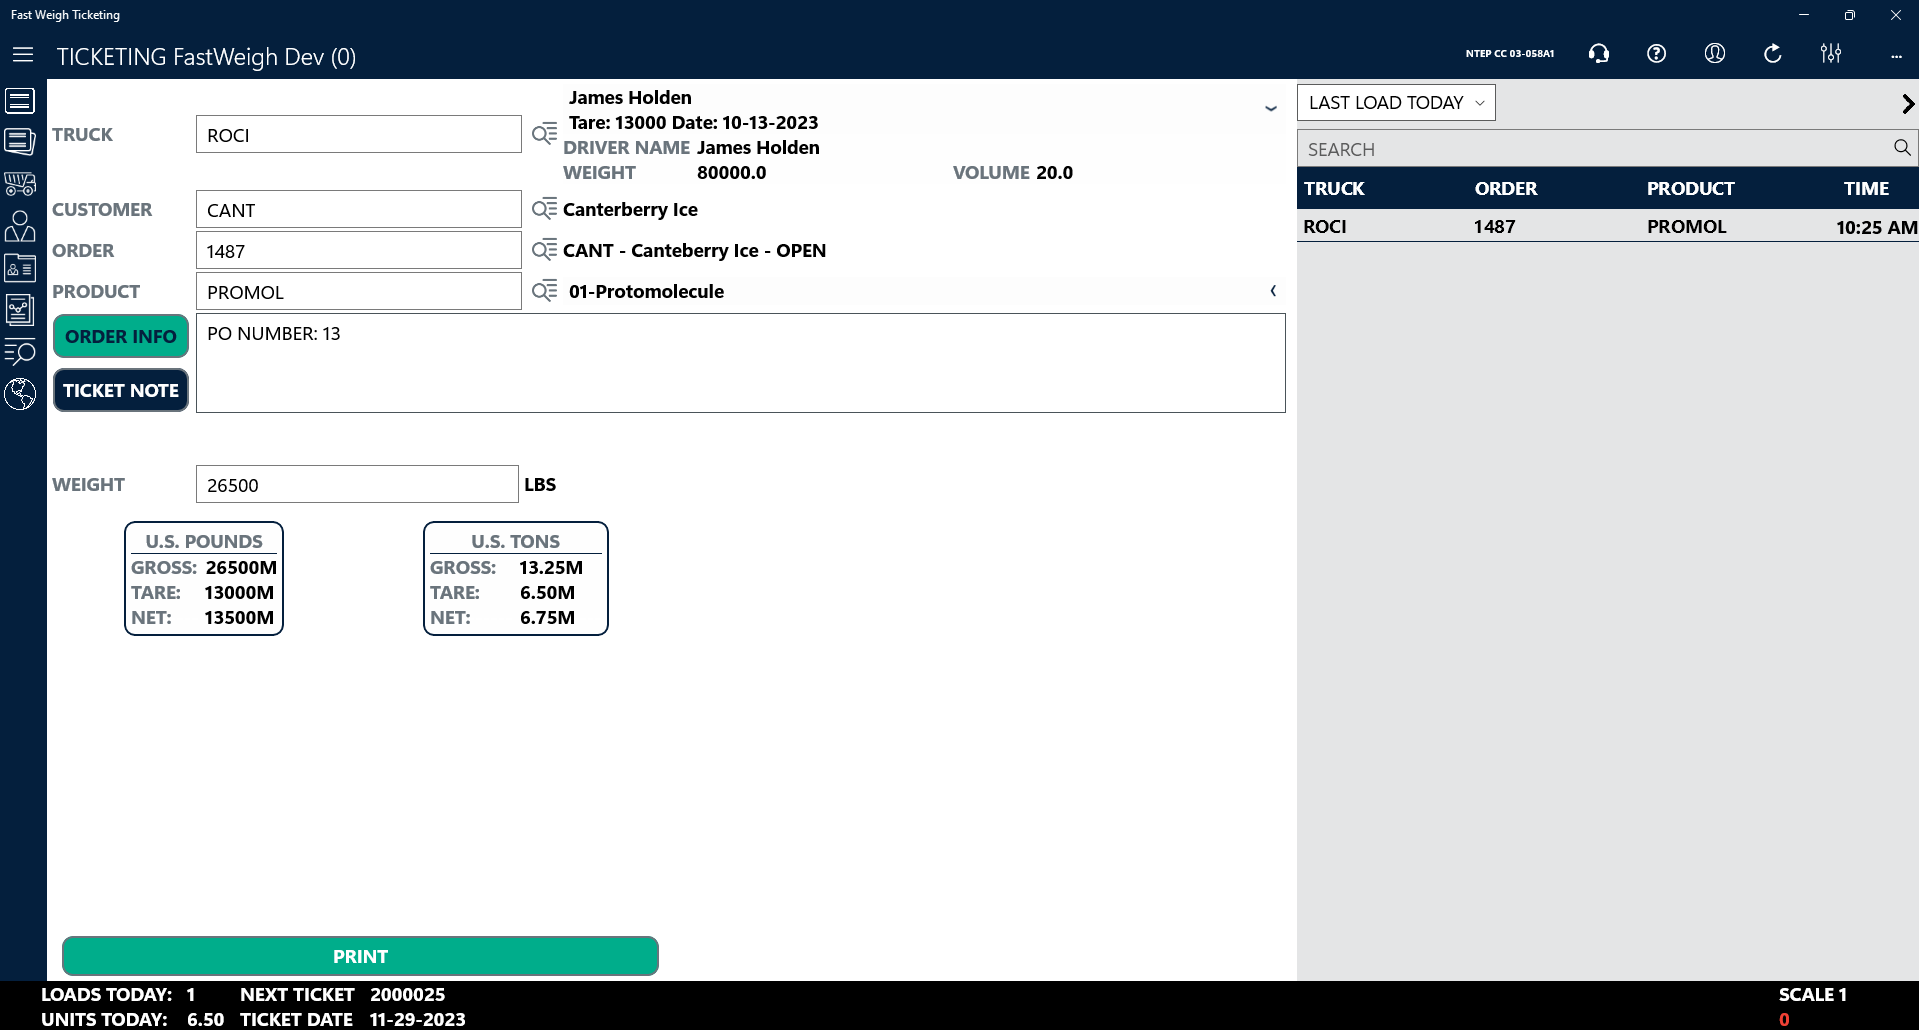Click the green PRINT button
Viewport: 1919px width, 1030px height.
click(360, 956)
